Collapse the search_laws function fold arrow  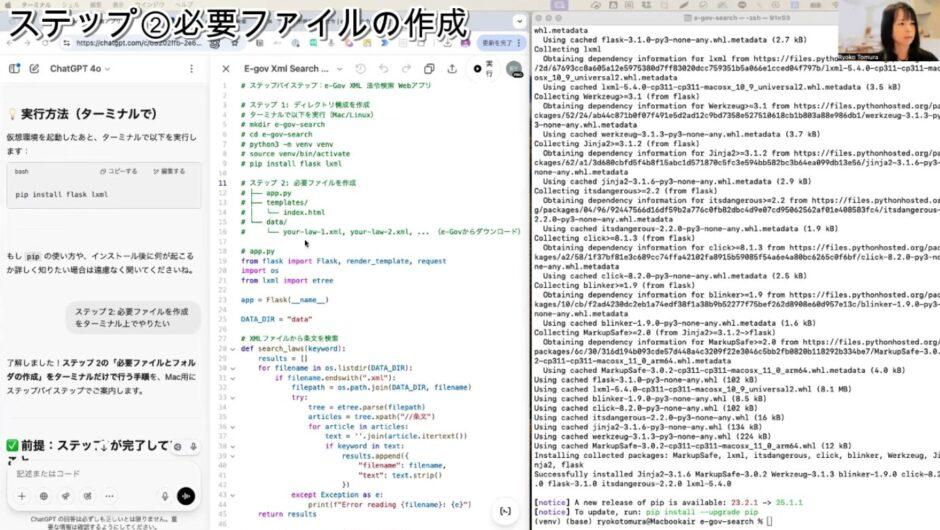tap(232, 349)
